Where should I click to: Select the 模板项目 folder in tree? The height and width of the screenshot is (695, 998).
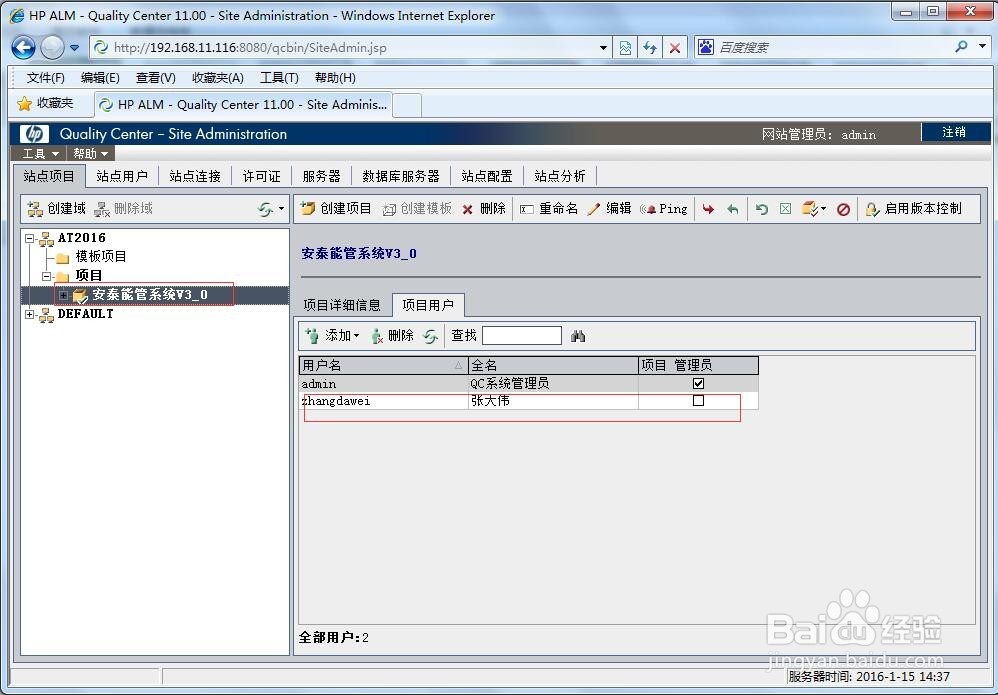tap(101, 256)
